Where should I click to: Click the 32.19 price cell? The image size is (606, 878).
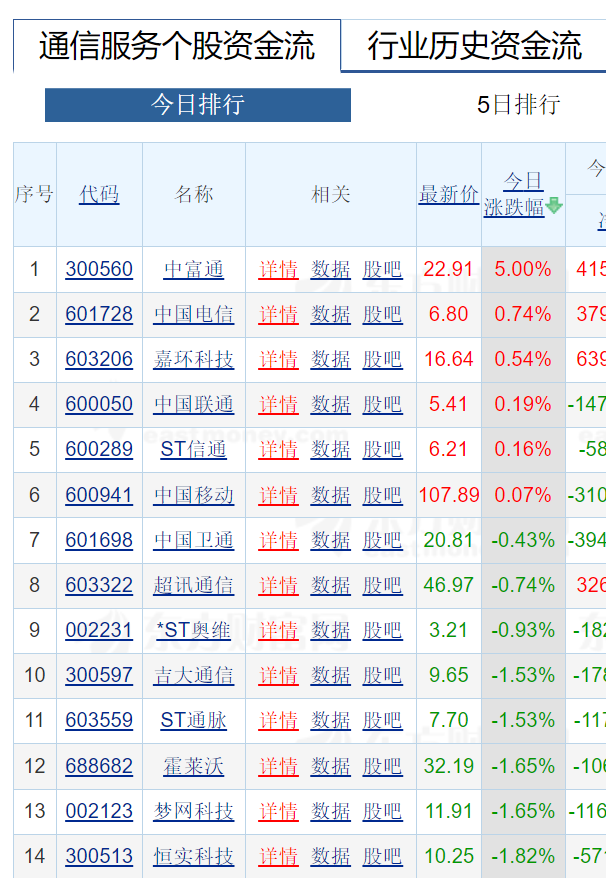449,766
